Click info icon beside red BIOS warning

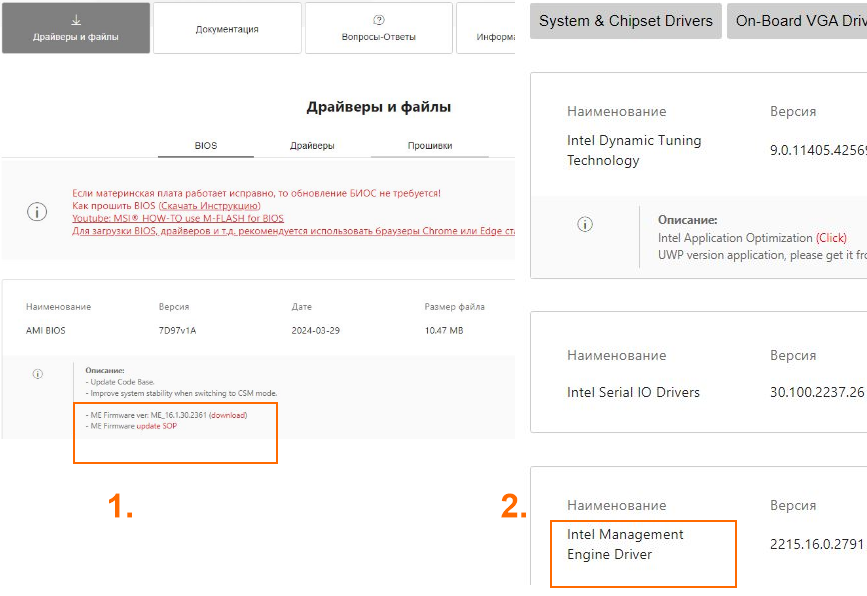point(37,212)
